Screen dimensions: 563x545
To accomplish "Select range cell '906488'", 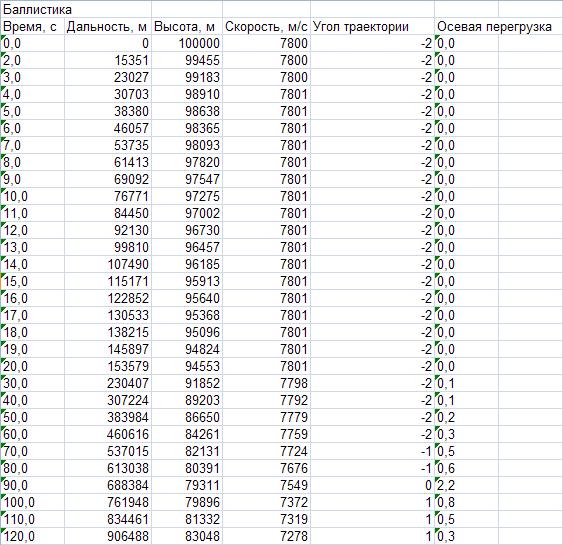I will (108, 536).
